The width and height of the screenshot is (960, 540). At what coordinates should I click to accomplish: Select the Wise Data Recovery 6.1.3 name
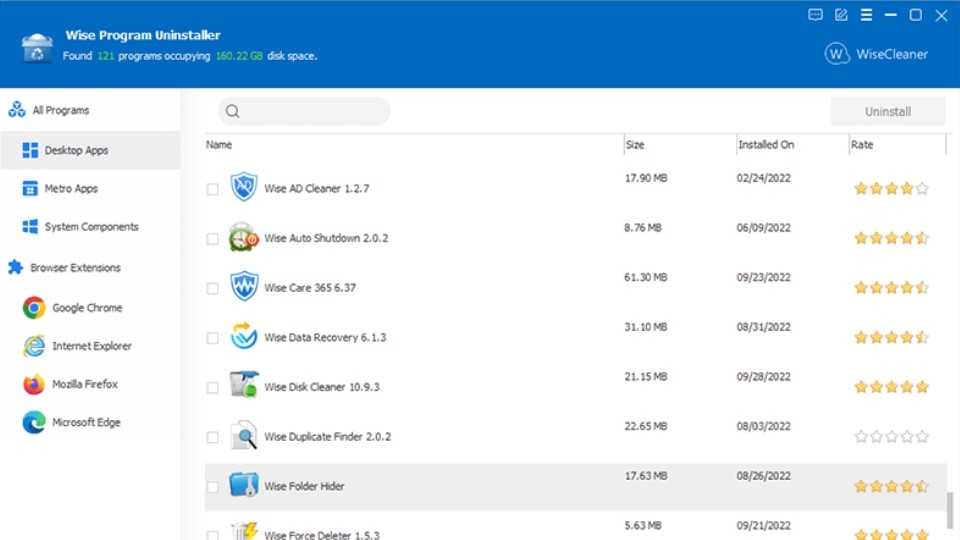(325, 337)
